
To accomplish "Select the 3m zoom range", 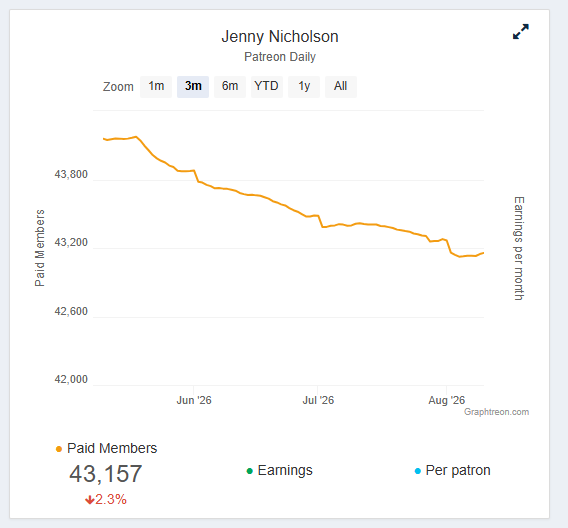I will (193, 87).
